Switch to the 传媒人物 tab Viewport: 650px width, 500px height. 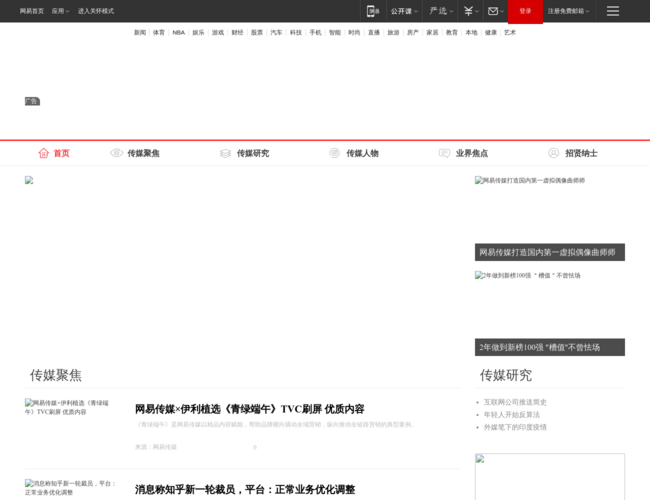coord(362,153)
